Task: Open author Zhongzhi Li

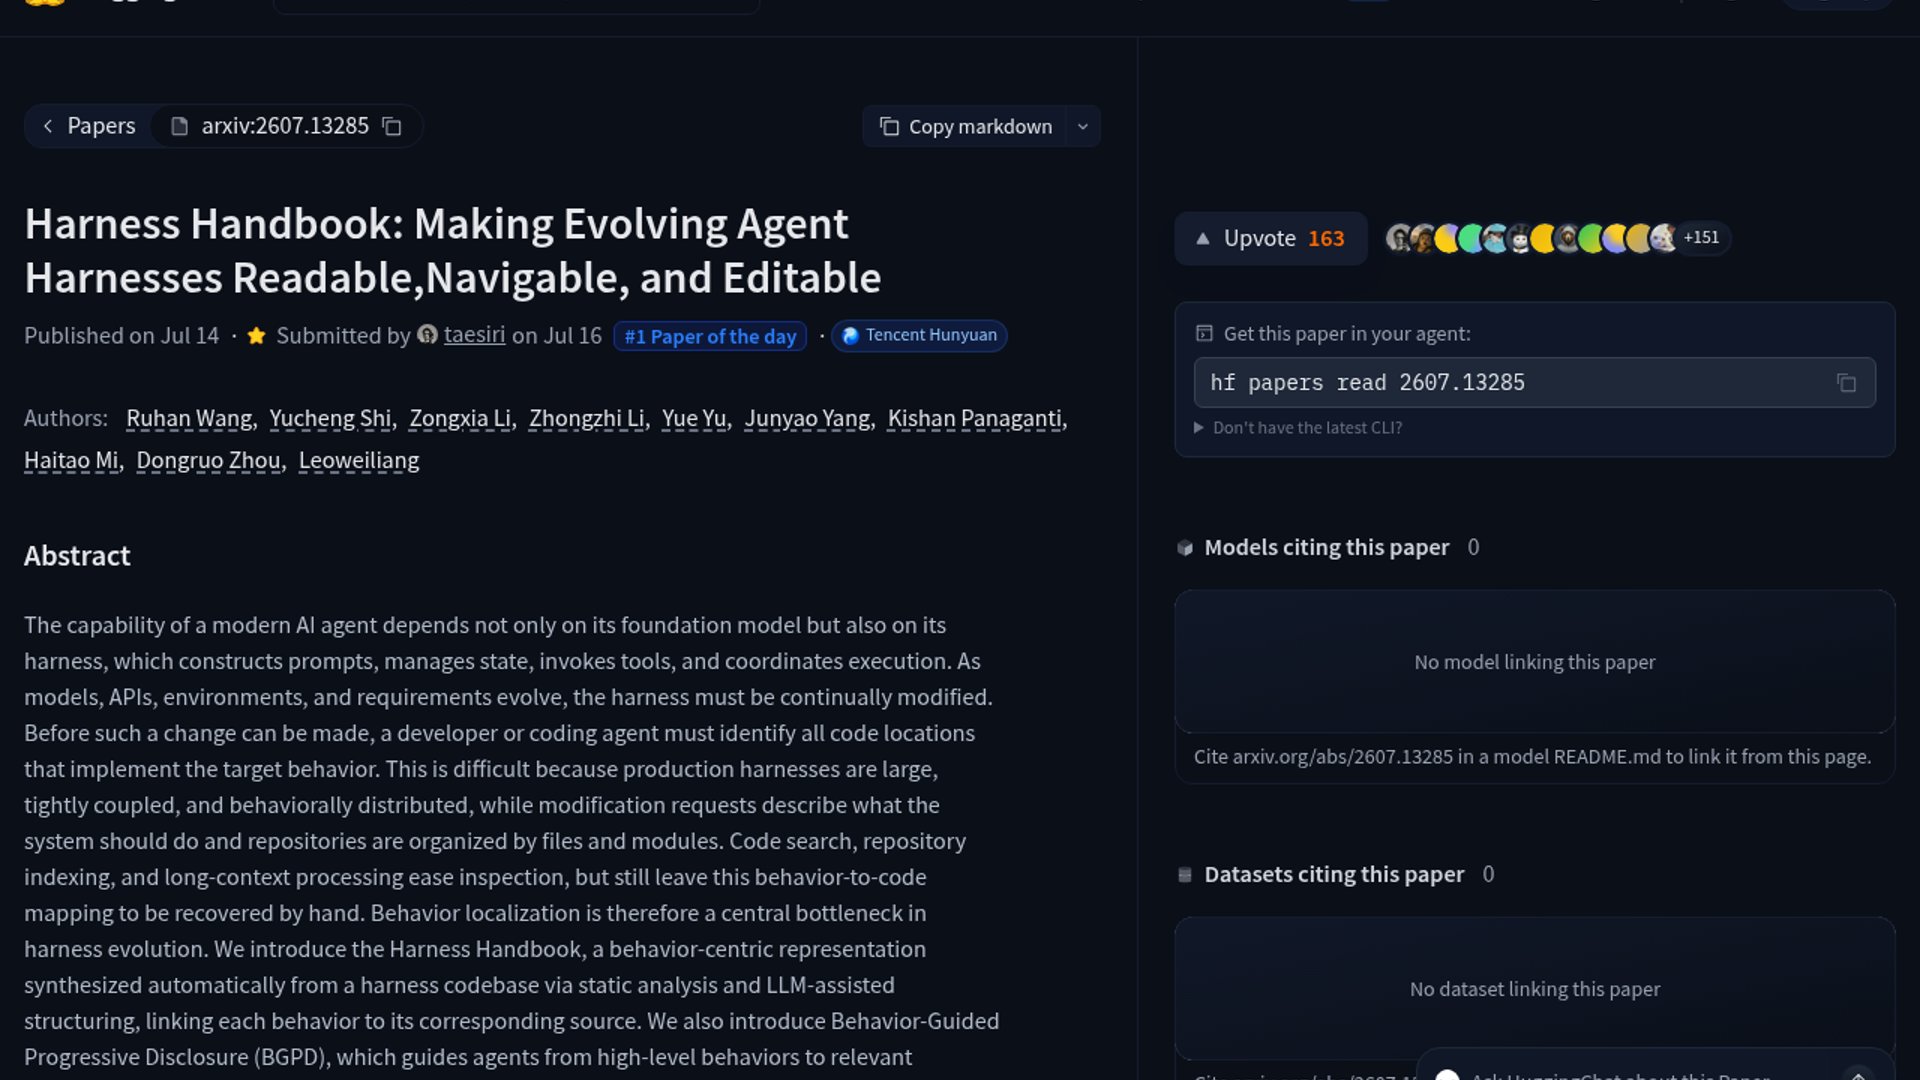Action: [586, 418]
